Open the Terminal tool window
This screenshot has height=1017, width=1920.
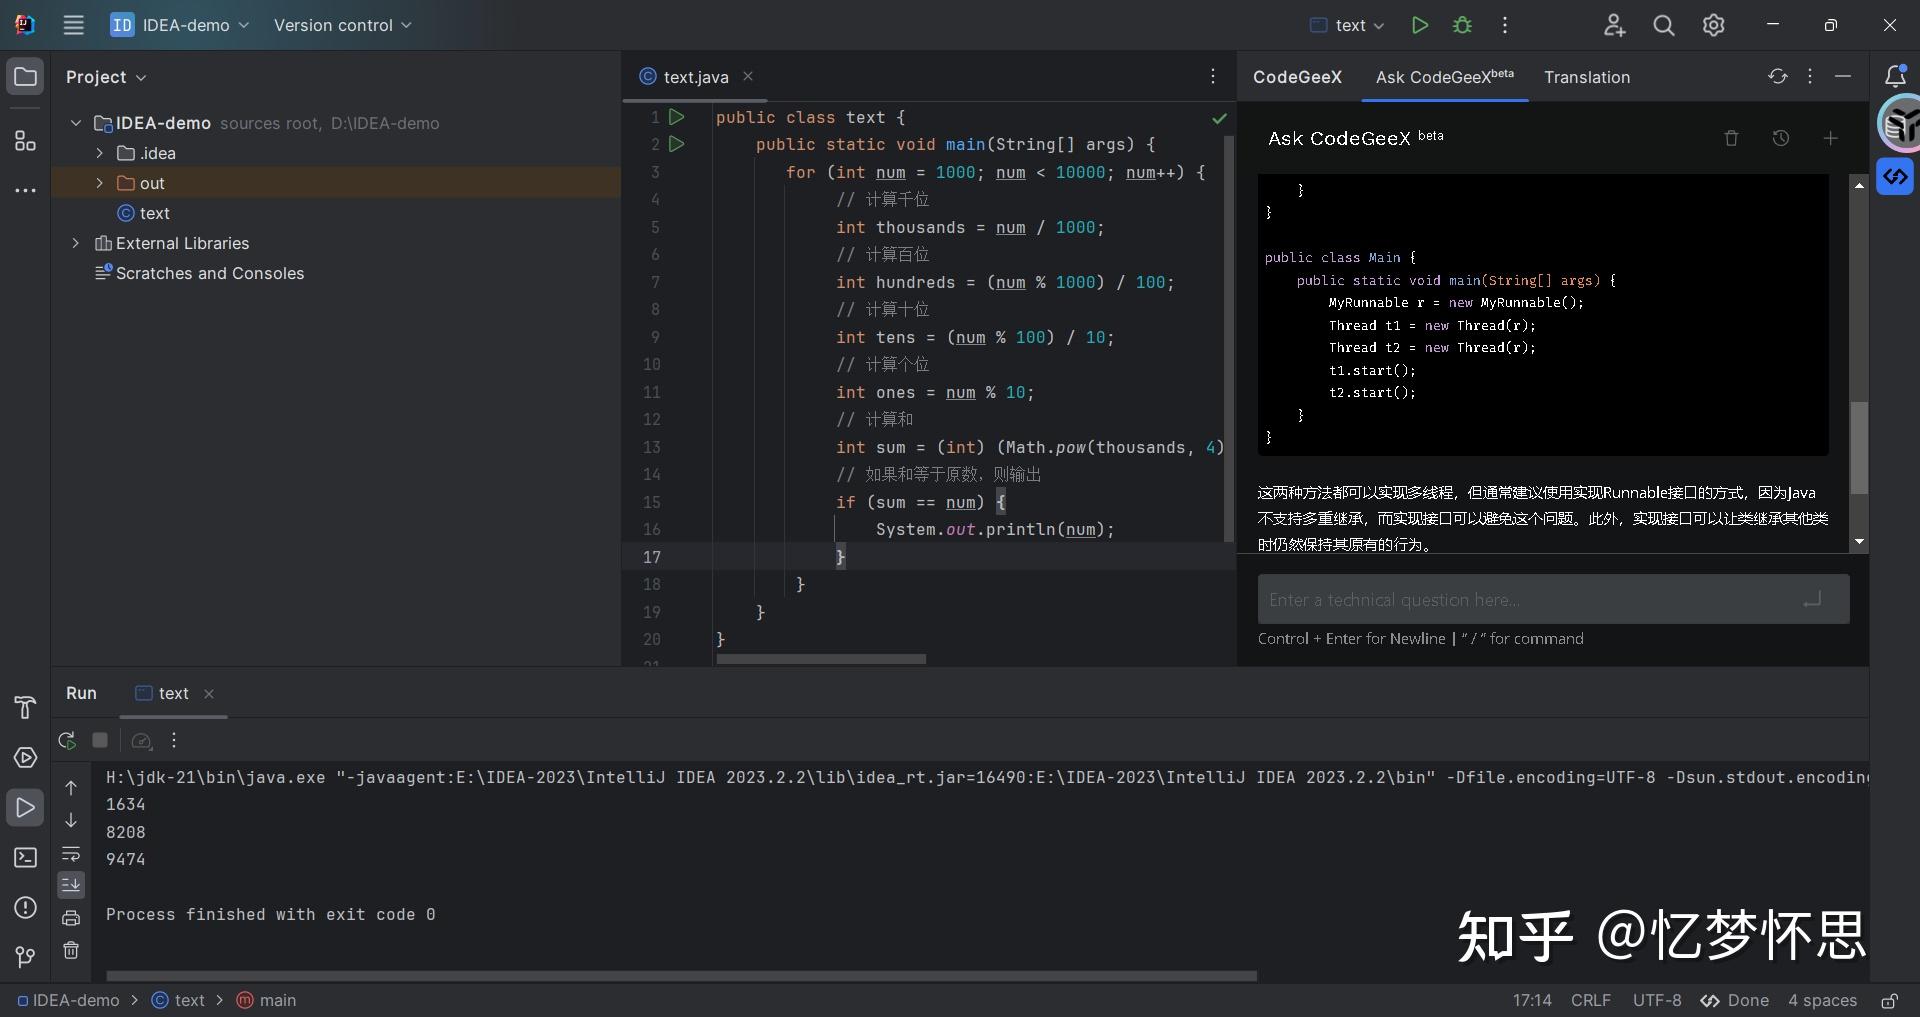click(25, 858)
